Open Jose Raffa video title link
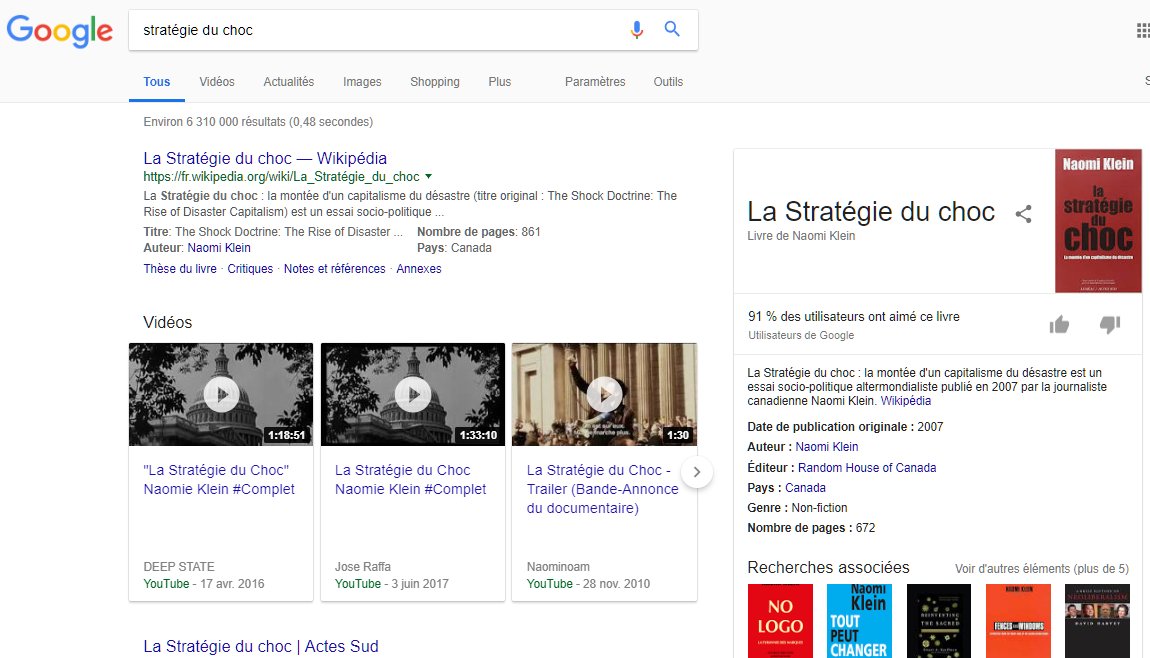The width and height of the screenshot is (1150, 658). 410,480
